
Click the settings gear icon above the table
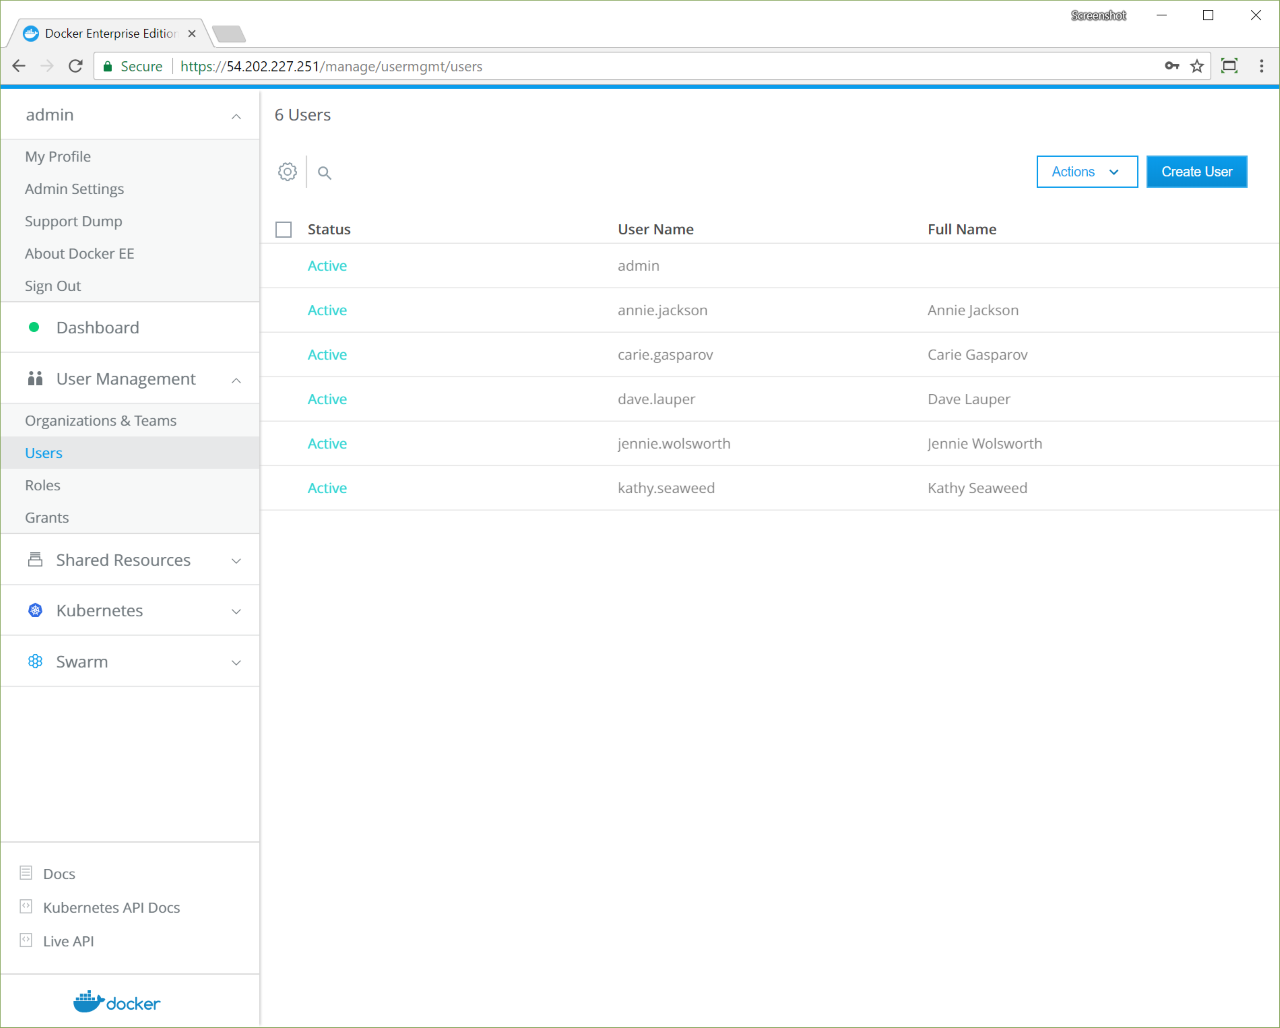click(x=287, y=172)
